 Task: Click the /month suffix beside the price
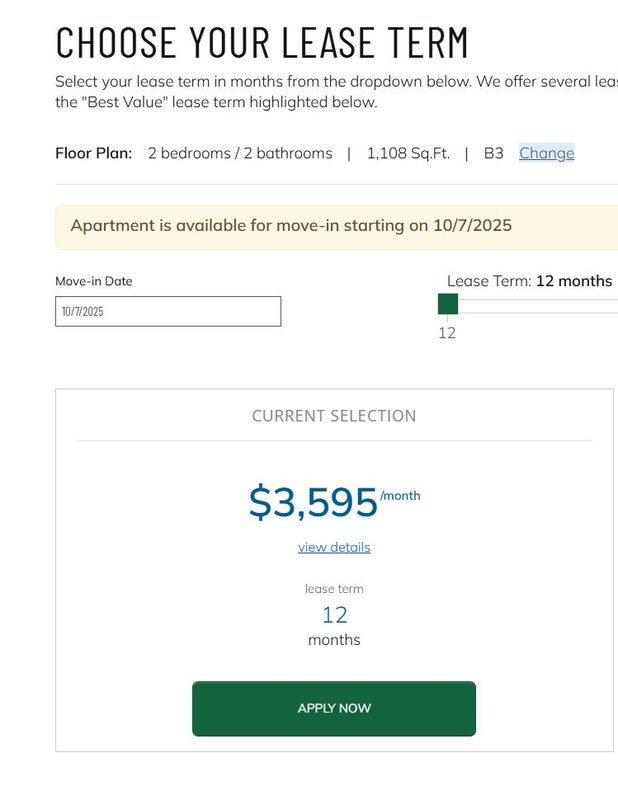[400, 495]
